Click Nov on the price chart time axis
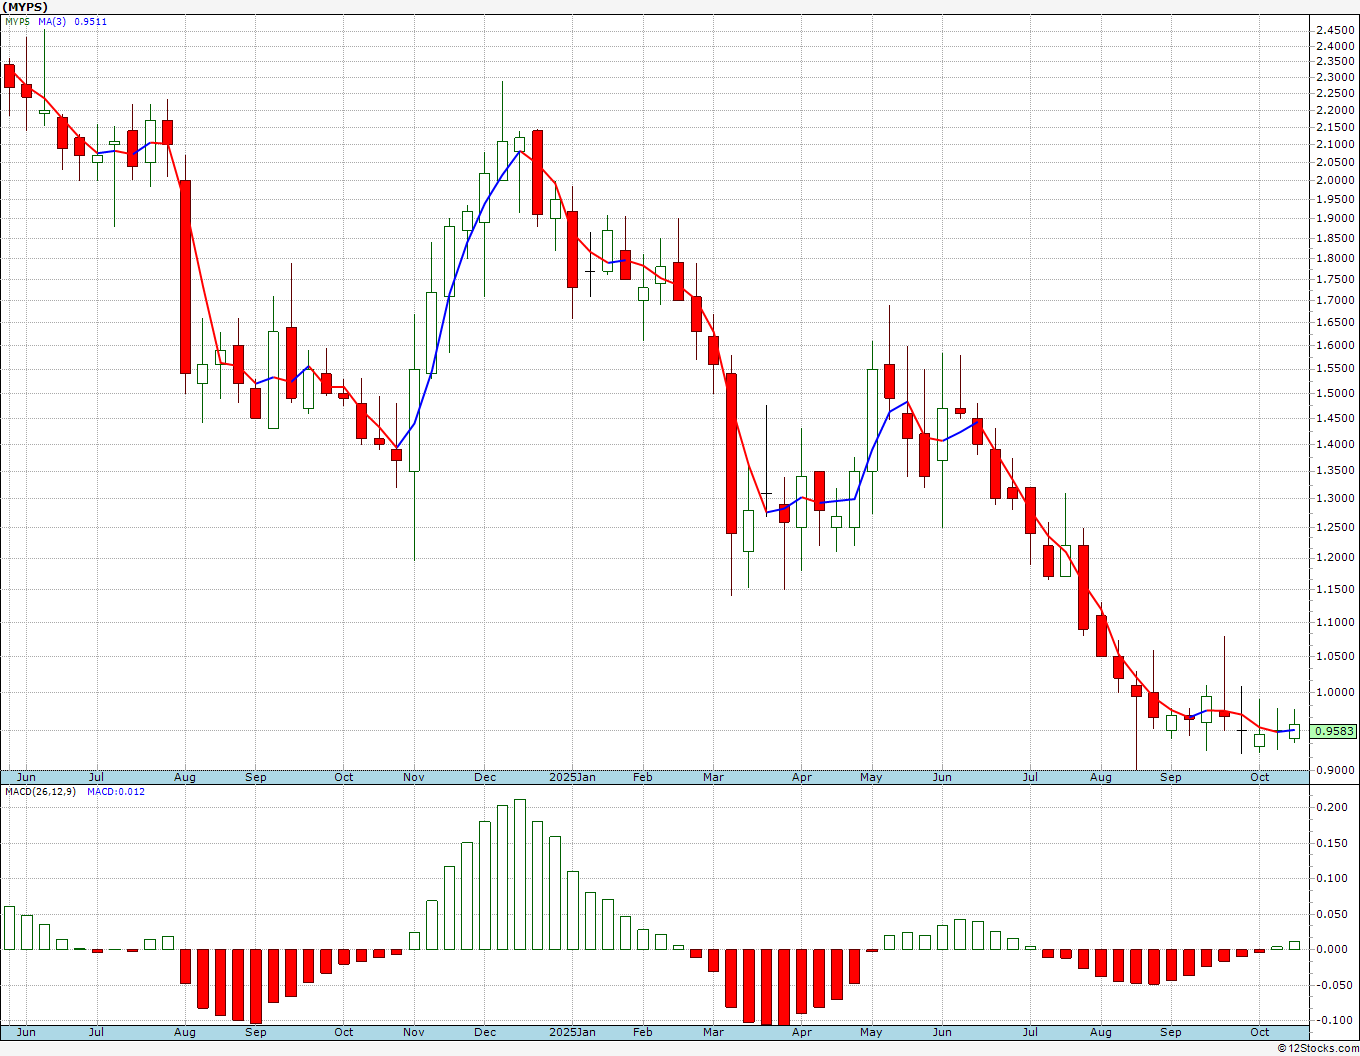Viewport: 1360px width, 1056px height. 414,777
